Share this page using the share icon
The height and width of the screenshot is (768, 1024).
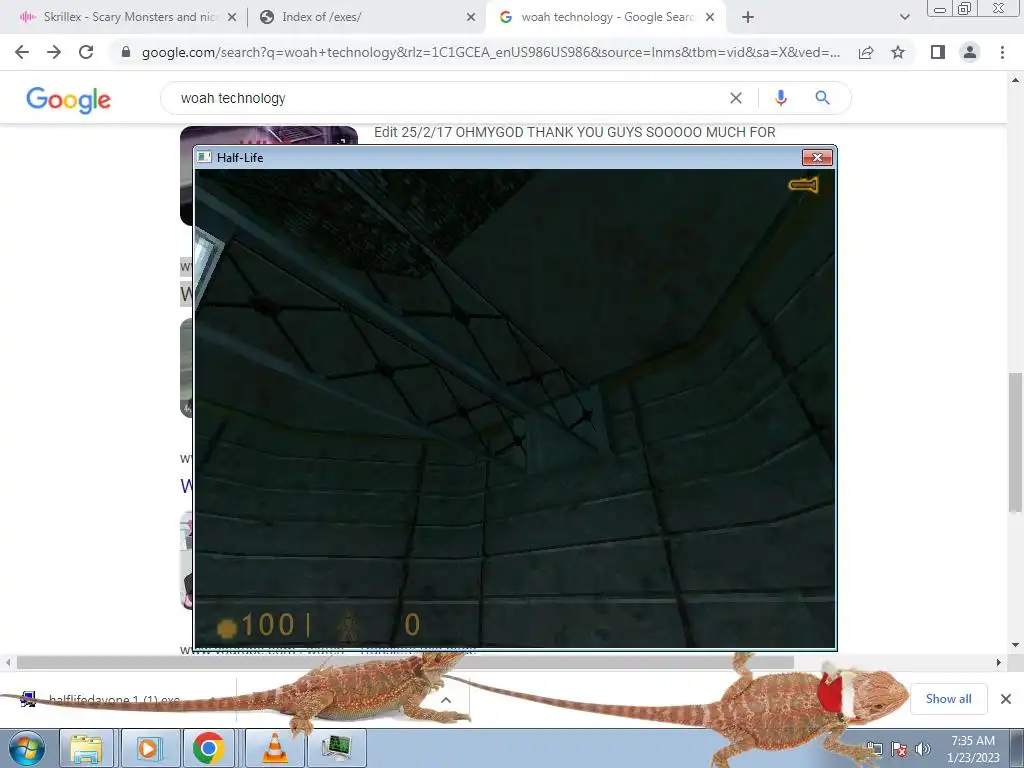pos(866,52)
